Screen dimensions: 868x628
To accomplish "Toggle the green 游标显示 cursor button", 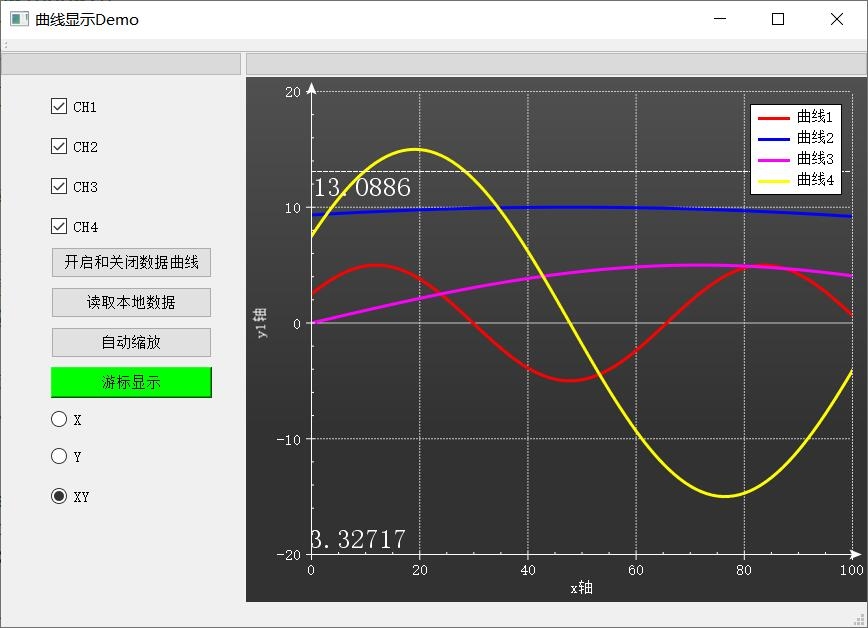I will 130,382.
